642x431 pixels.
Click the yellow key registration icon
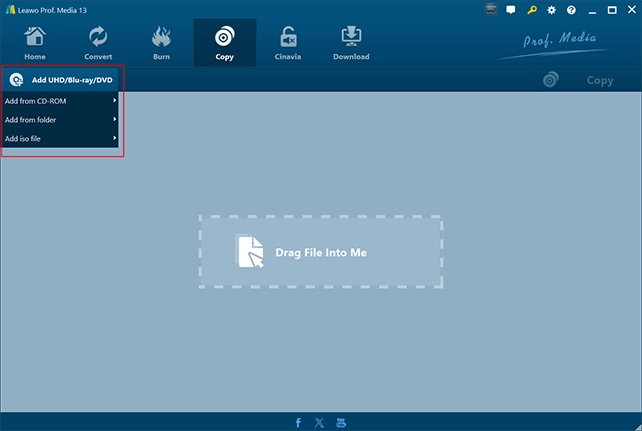[x=532, y=10]
